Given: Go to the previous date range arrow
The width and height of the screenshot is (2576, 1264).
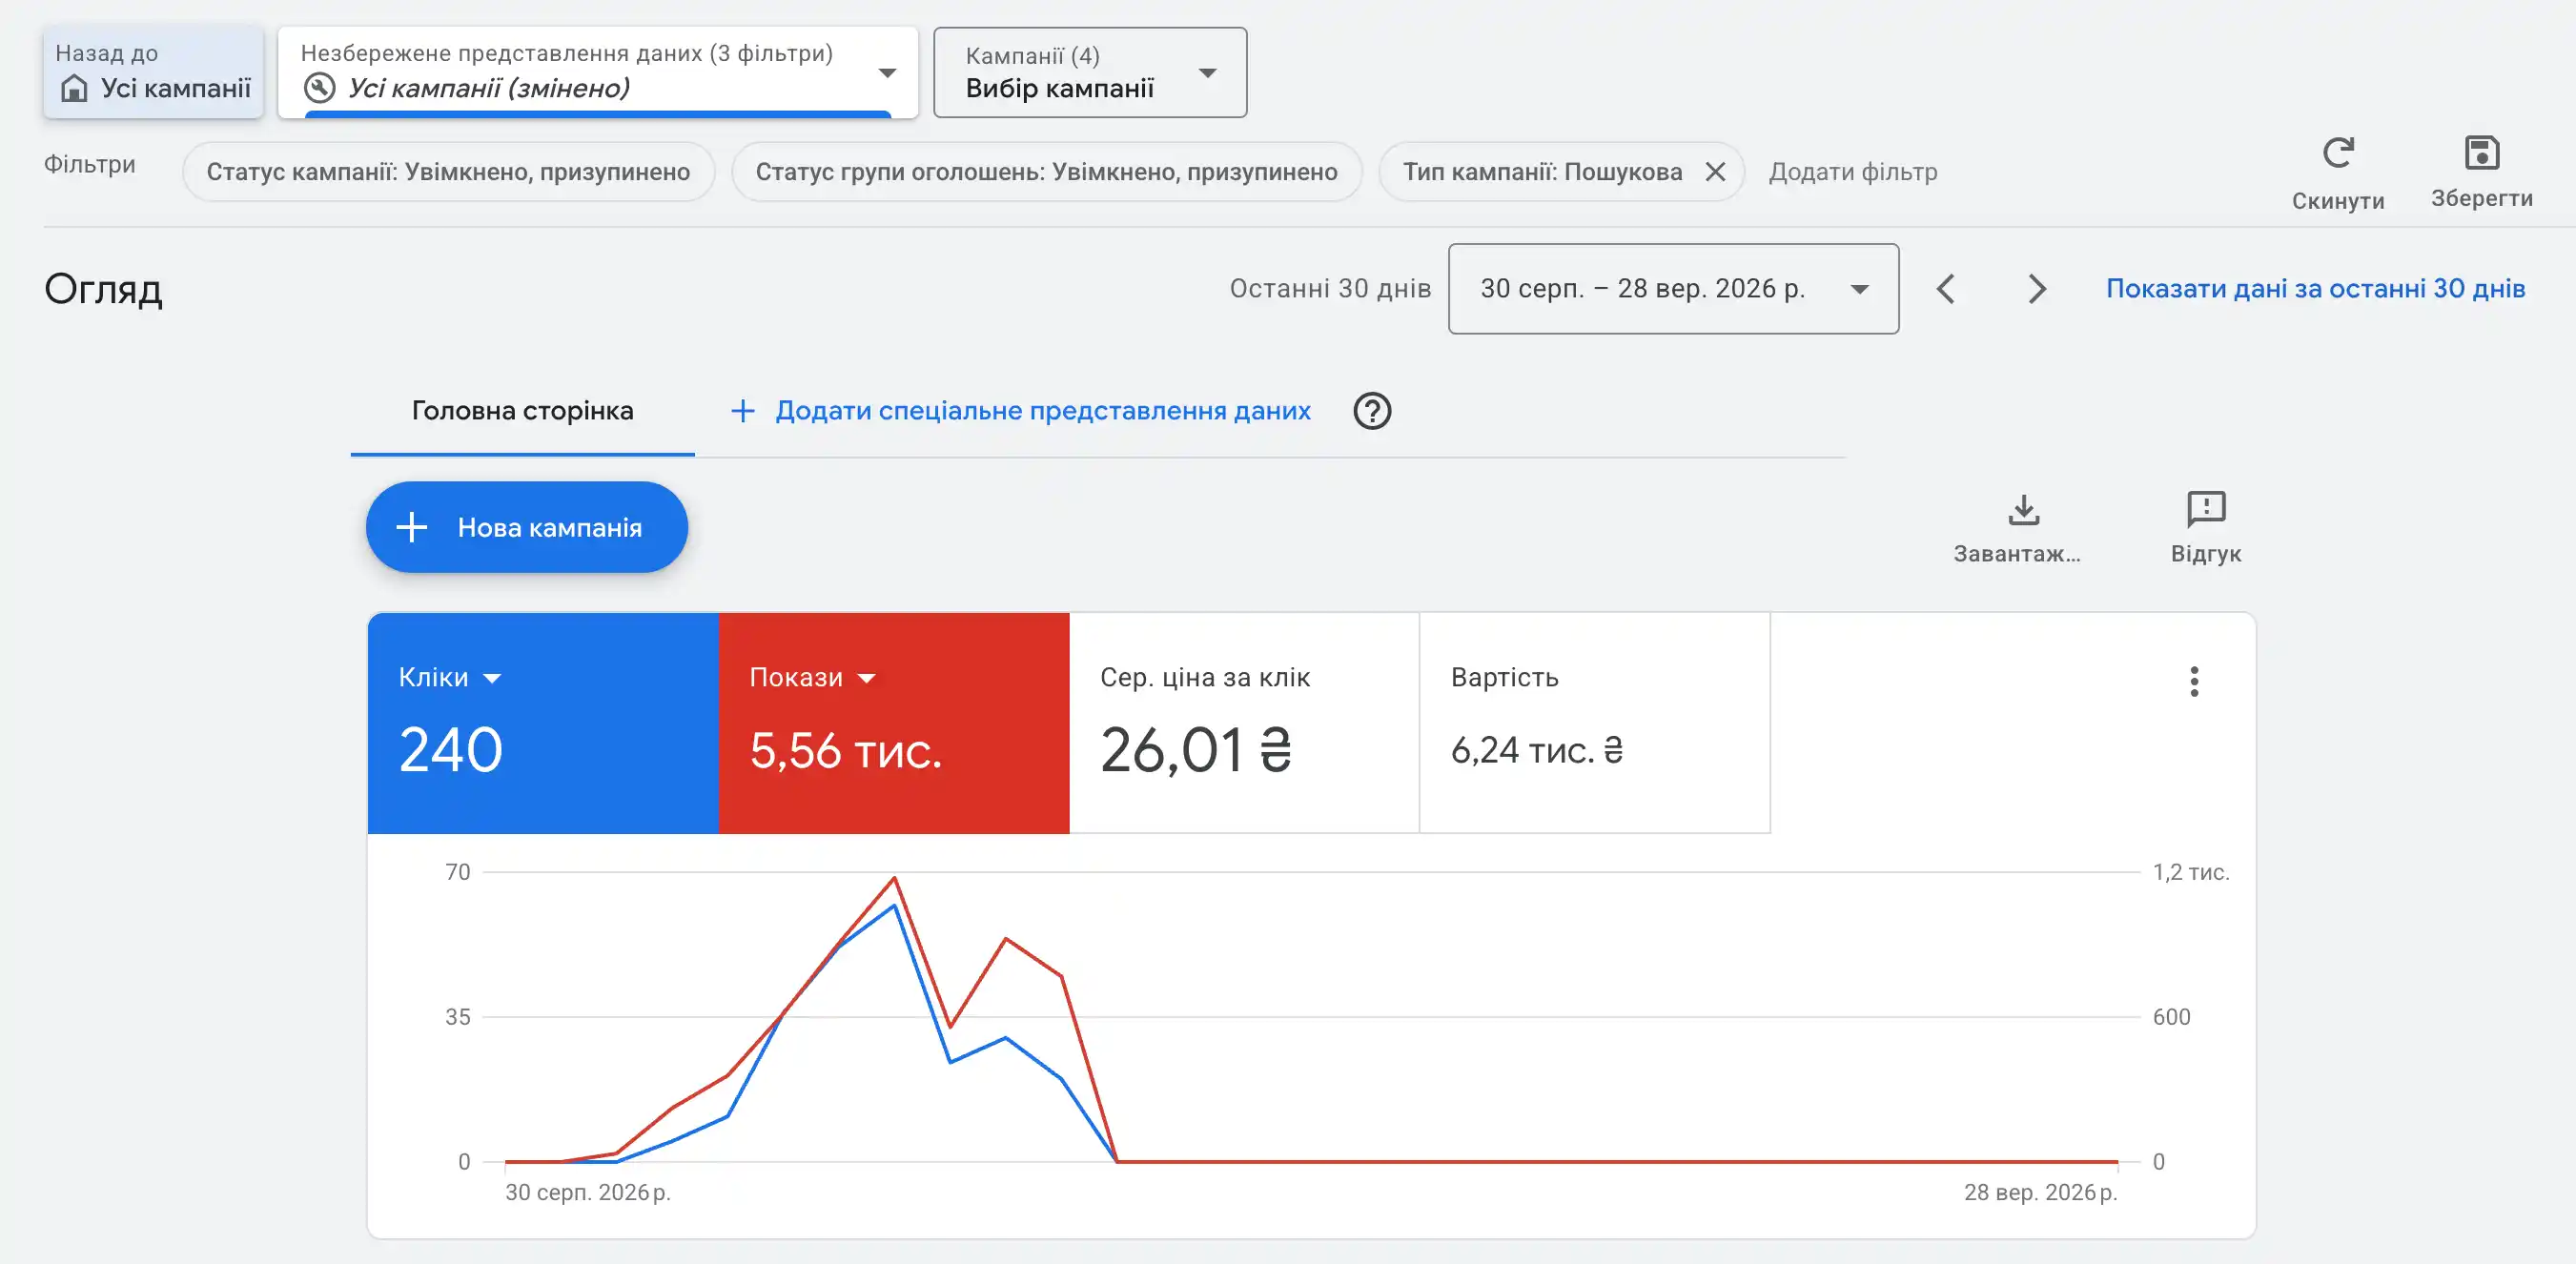Looking at the screenshot, I should [x=1946, y=289].
